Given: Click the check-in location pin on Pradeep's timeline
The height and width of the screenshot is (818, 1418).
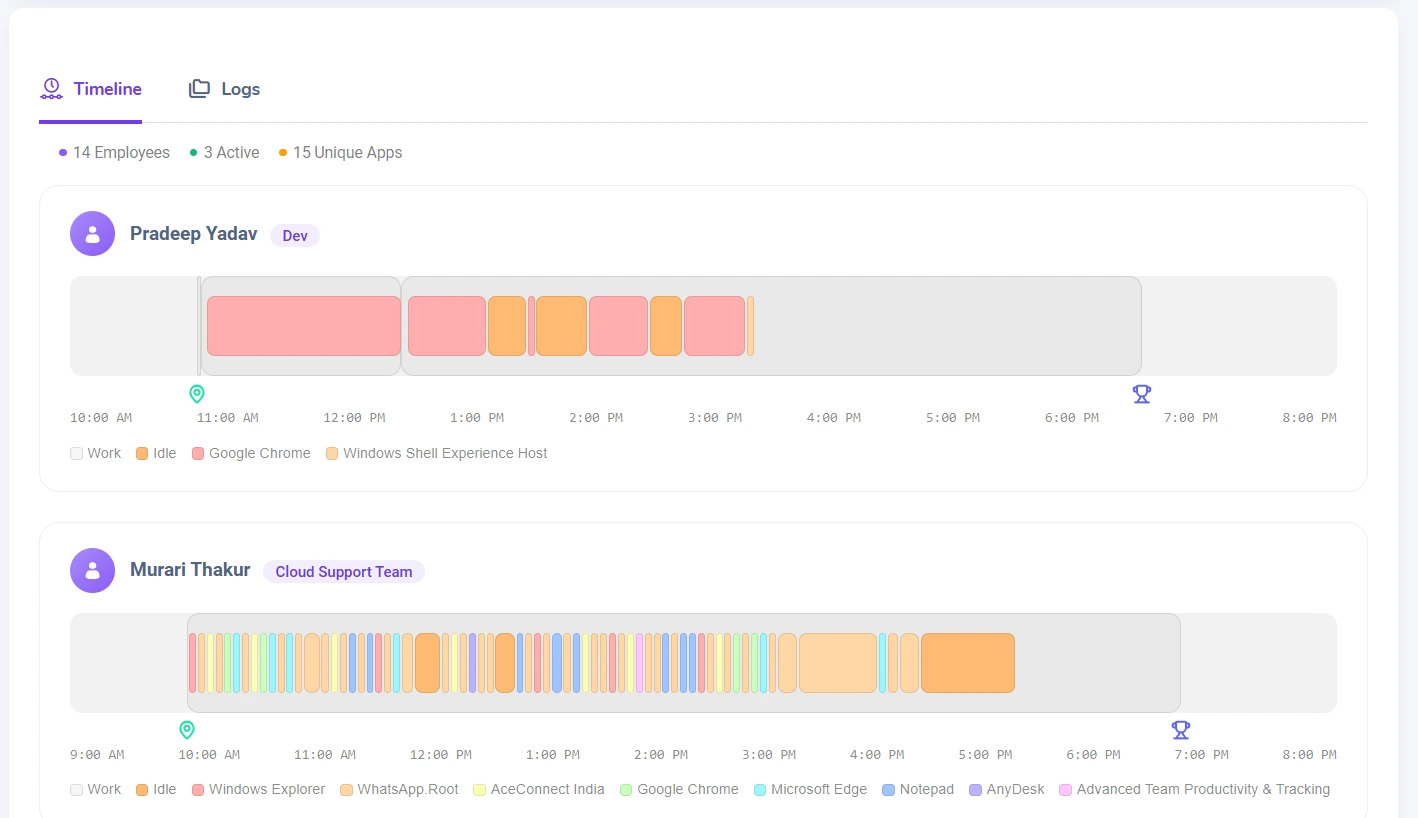Looking at the screenshot, I should point(197,394).
